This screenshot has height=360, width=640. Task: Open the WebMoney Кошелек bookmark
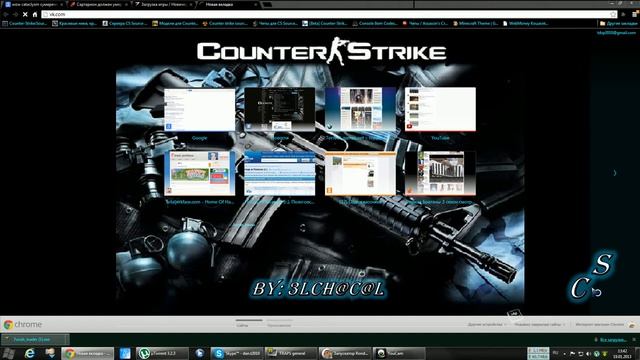(525, 24)
